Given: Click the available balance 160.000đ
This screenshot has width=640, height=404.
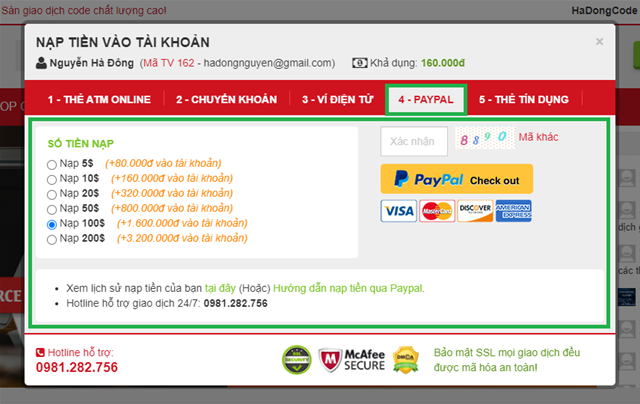Looking at the screenshot, I should [x=443, y=63].
